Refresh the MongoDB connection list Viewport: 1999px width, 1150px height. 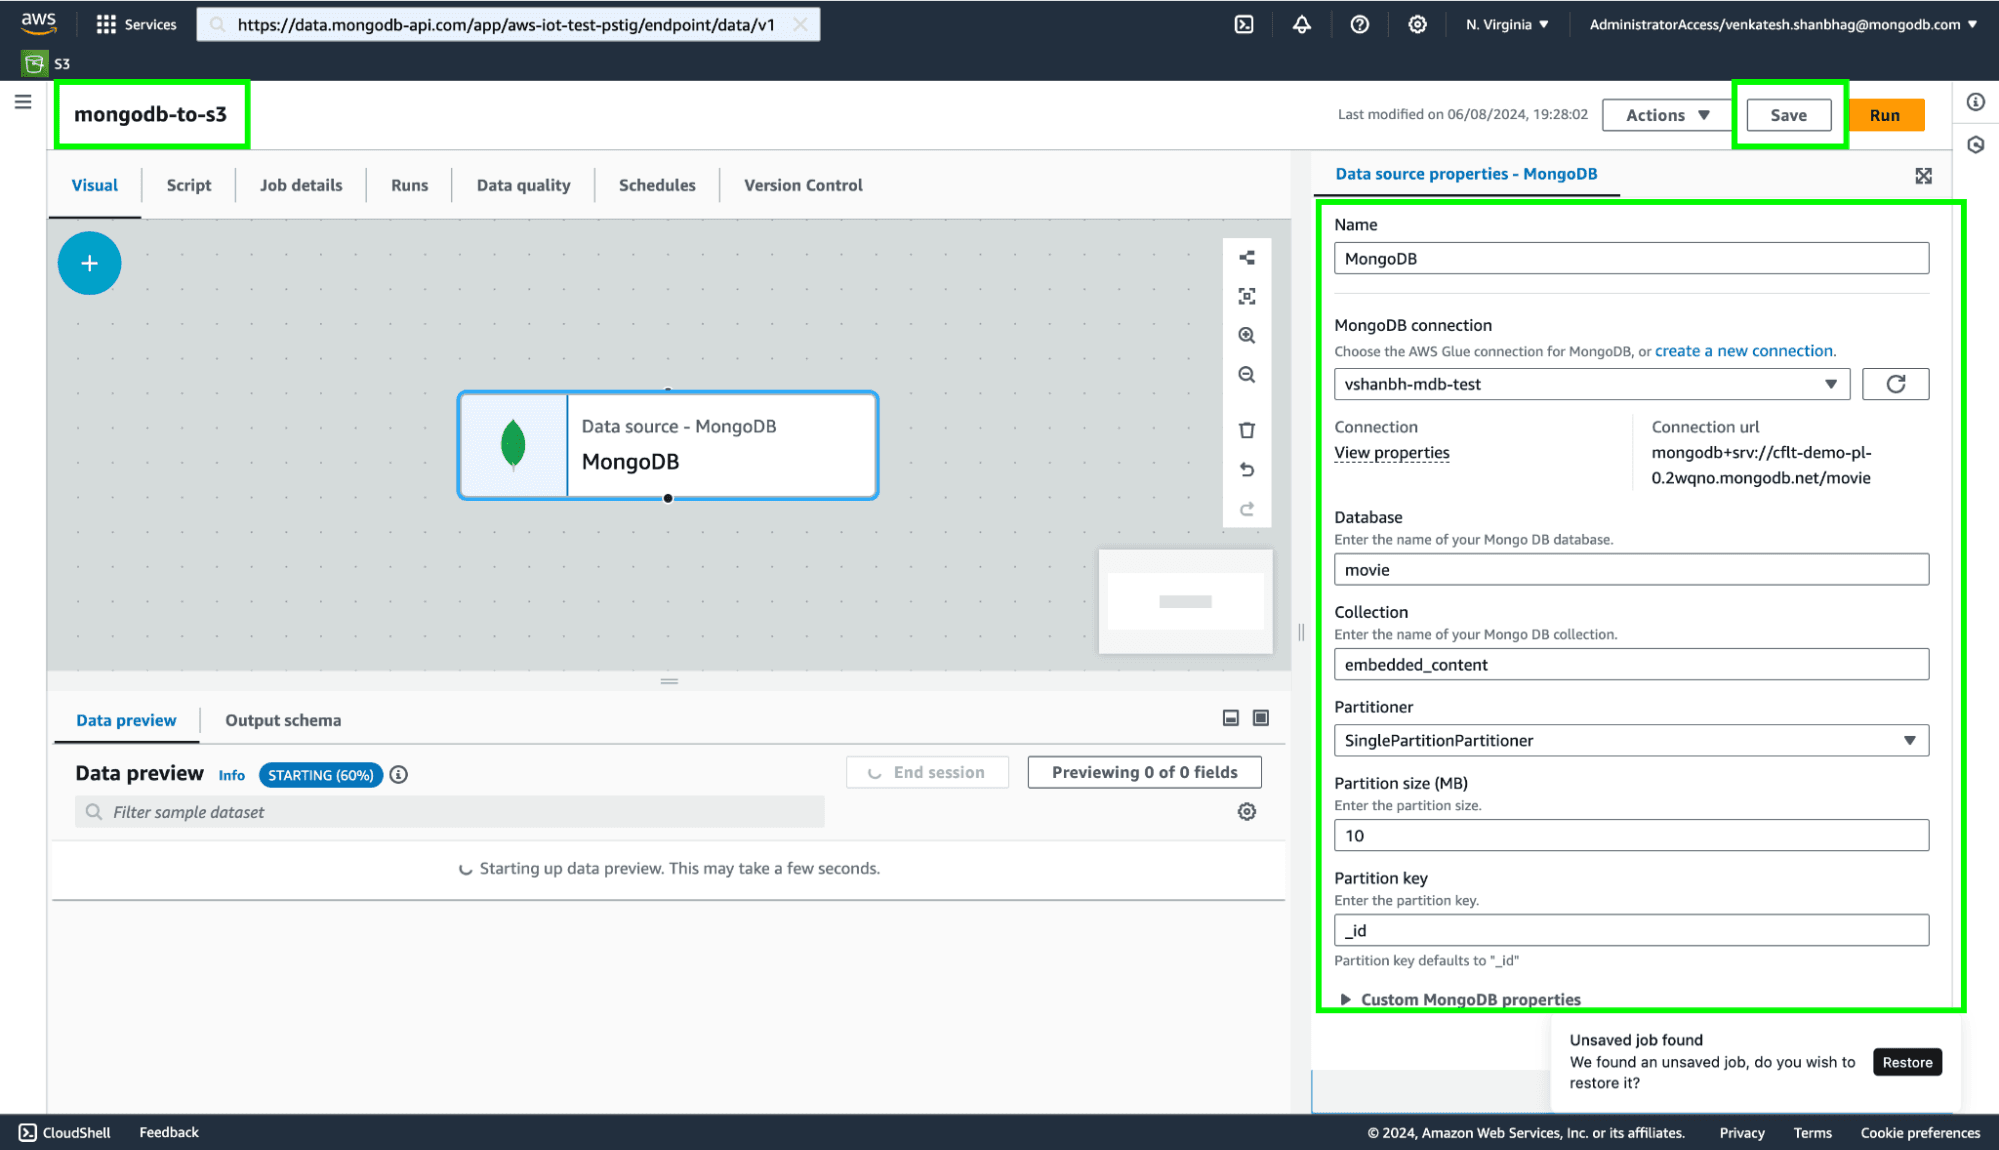tap(1894, 384)
